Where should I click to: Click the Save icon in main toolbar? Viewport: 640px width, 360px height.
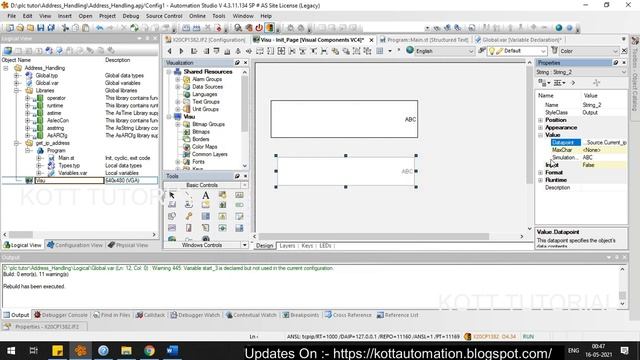[x=40, y=28]
